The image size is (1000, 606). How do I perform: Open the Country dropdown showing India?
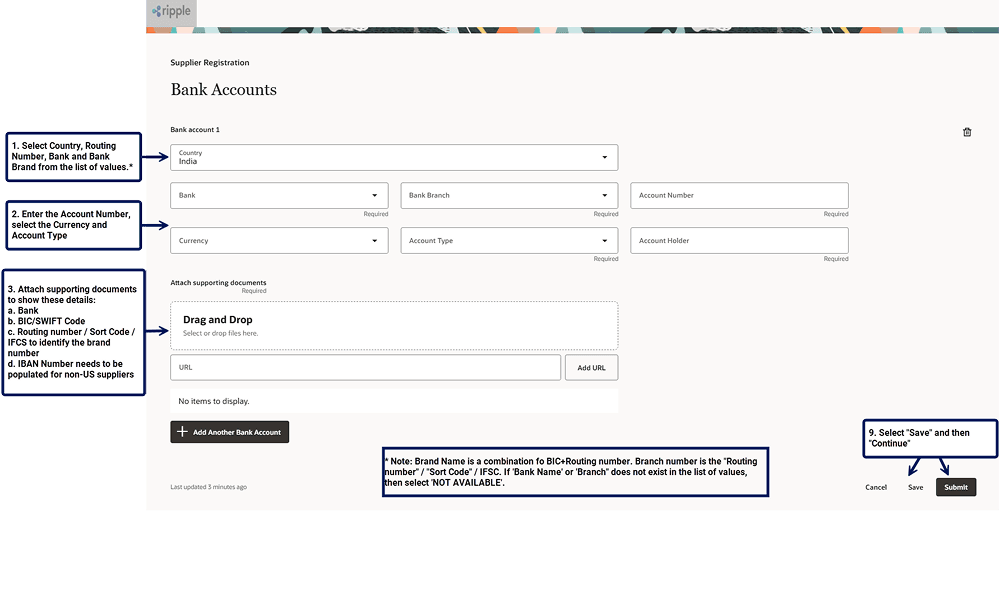pyautogui.click(x=393, y=156)
